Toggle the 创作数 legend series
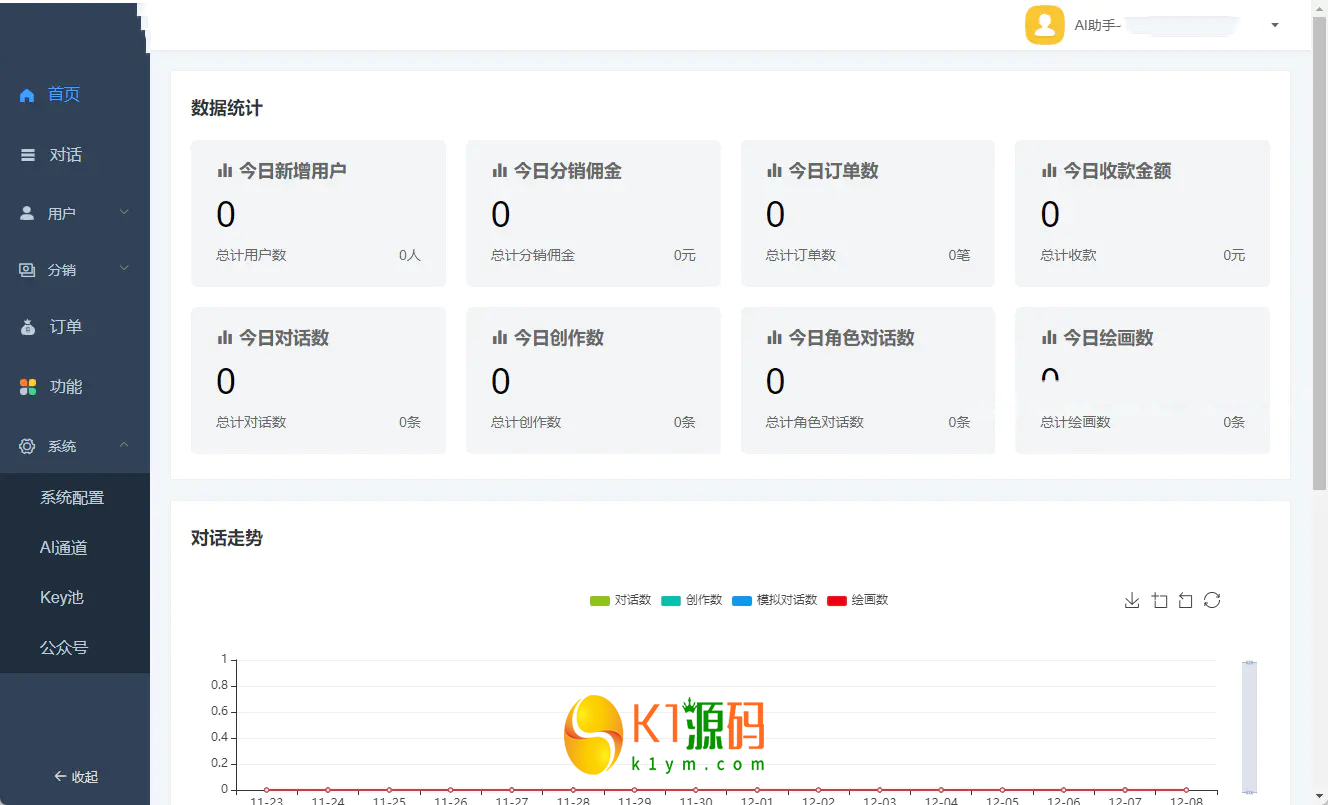1328x805 pixels. coord(691,600)
